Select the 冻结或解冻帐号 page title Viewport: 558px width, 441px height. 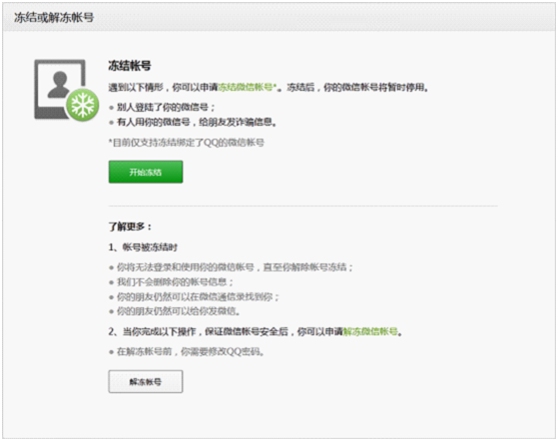54,17
